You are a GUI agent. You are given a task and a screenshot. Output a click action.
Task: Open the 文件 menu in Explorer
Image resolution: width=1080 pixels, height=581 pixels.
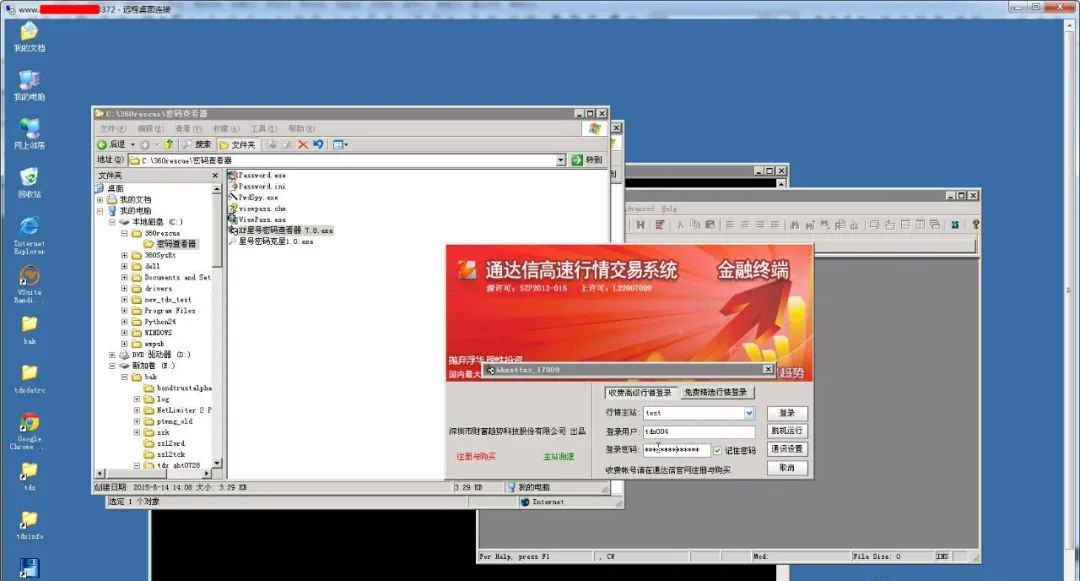coord(112,129)
